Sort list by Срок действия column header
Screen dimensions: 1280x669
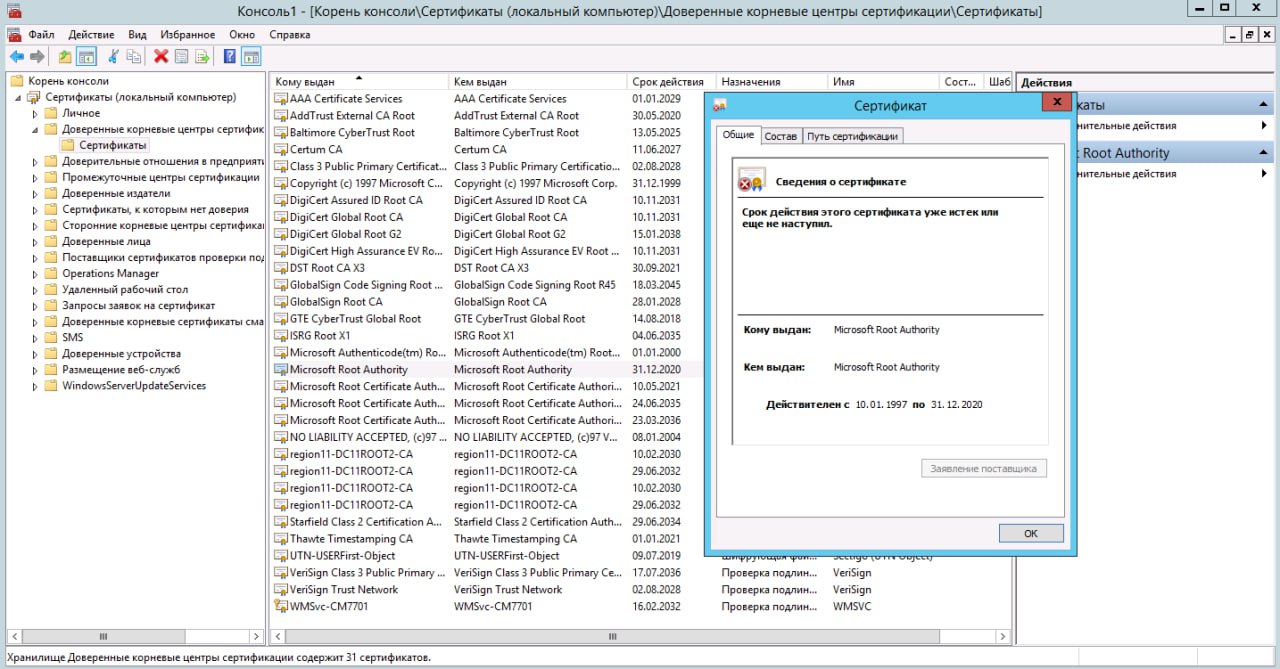coord(667,82)
